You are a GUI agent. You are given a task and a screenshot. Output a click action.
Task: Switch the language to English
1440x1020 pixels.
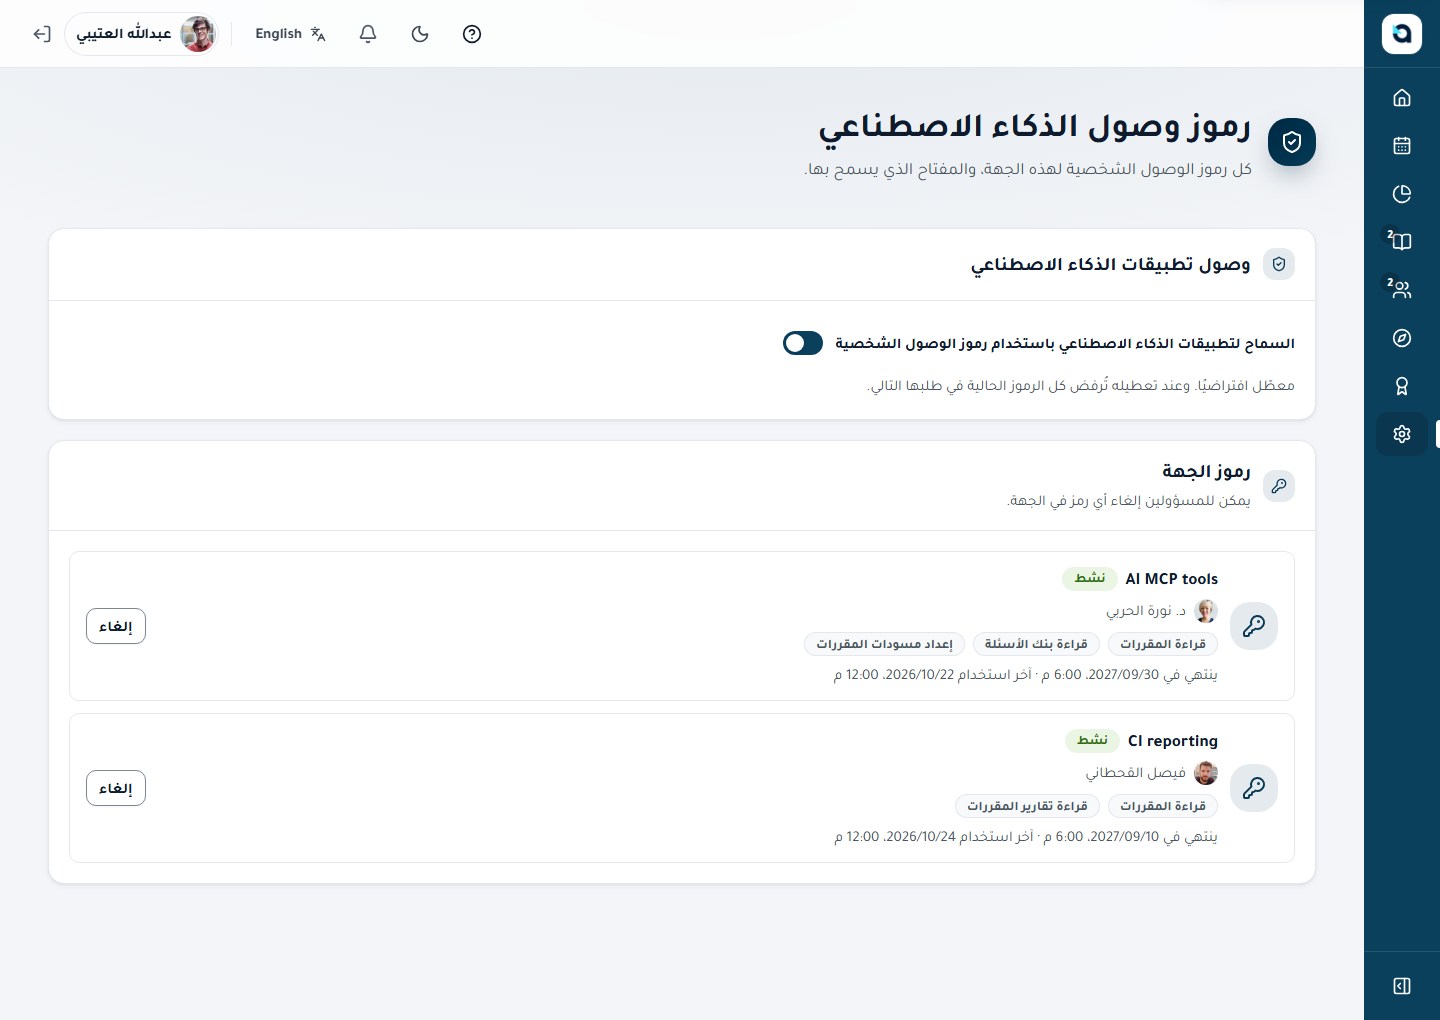[x=290, y=34]
